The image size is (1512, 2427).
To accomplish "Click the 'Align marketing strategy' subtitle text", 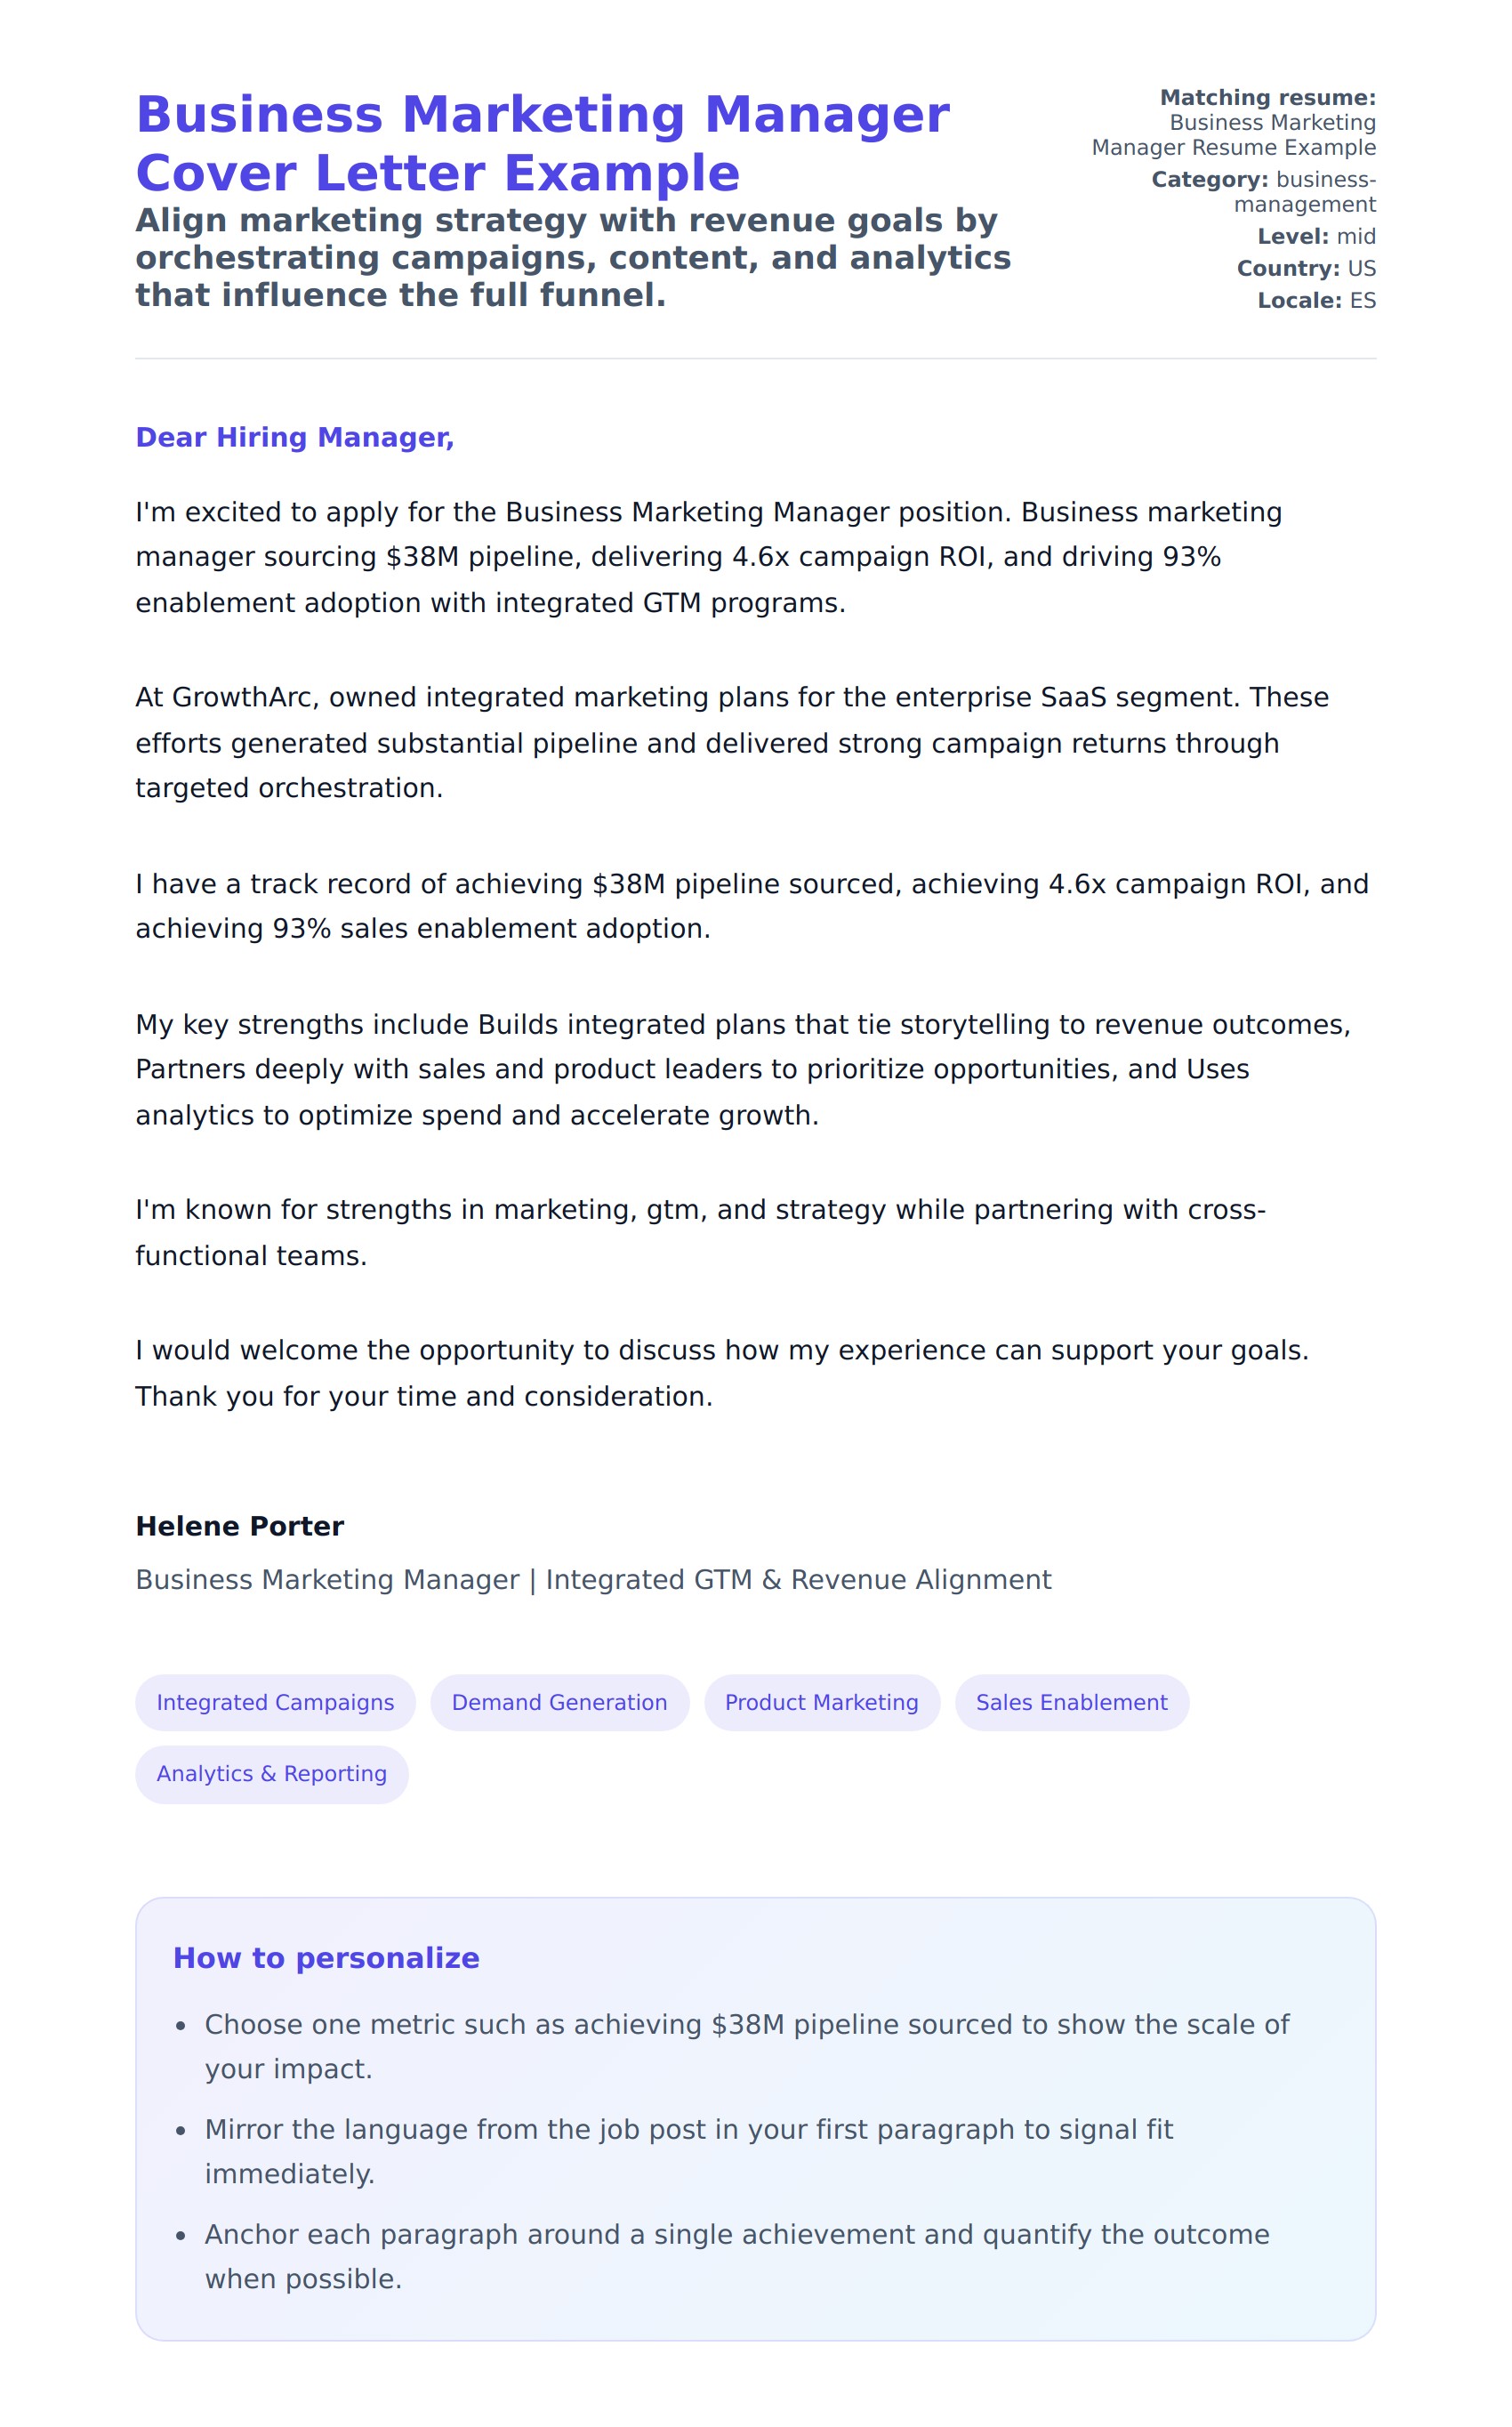I will [x=572, y=258].
